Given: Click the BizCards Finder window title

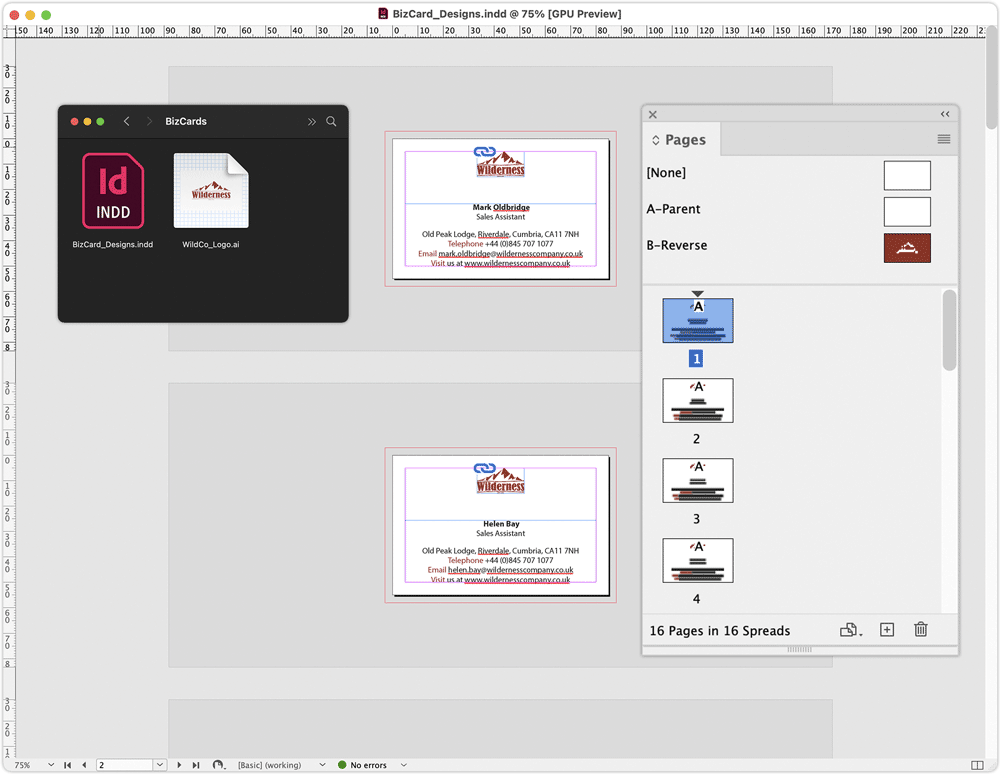Looking at the screenshot, I should tap(186, 121).
